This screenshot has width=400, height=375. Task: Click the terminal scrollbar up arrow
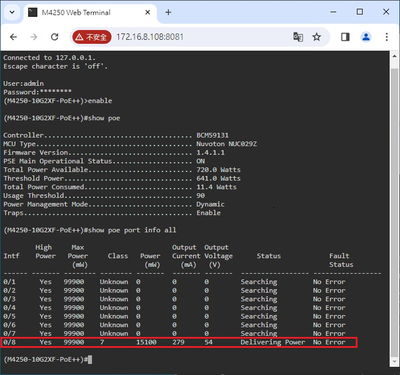coord(394,56)
